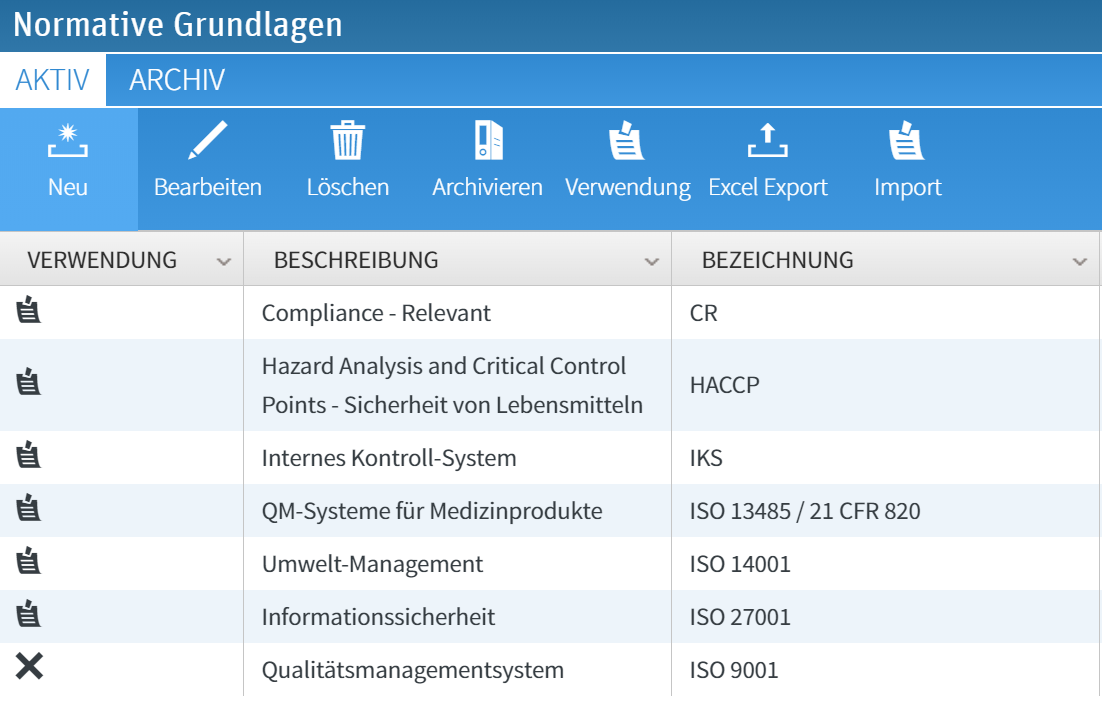
Task: Select the Bearbeiten pencil icon
Action: (x=207, y=140)
